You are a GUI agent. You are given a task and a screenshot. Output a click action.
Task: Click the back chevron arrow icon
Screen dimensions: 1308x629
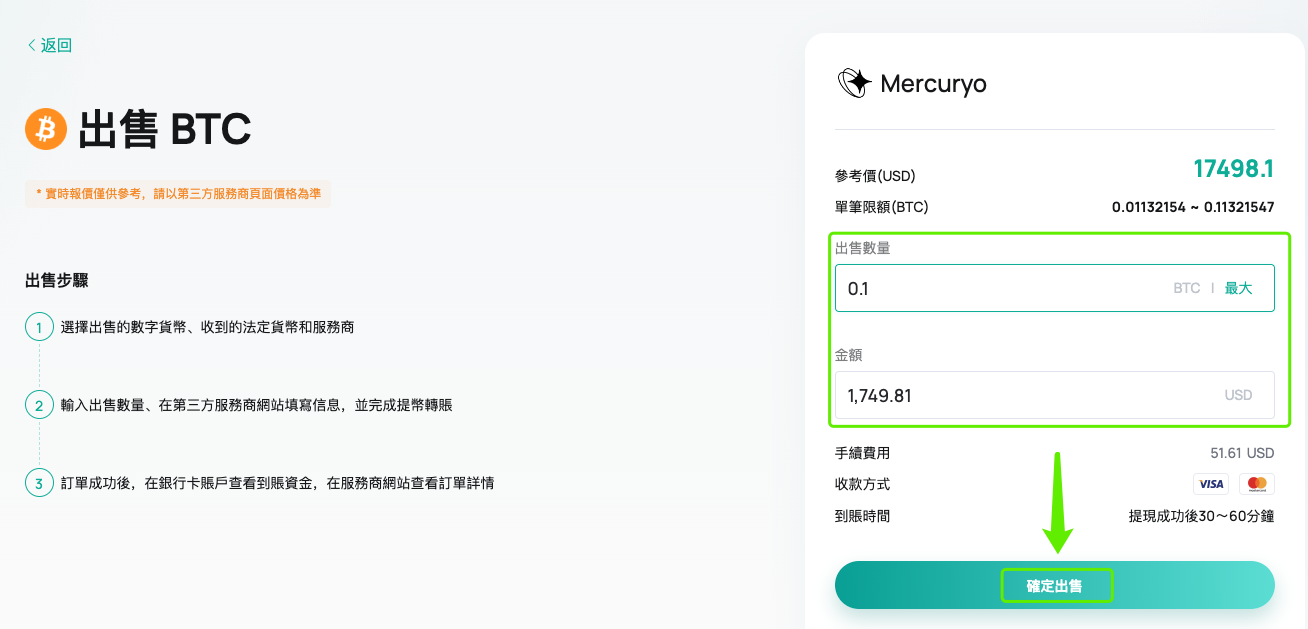point(32,45)
